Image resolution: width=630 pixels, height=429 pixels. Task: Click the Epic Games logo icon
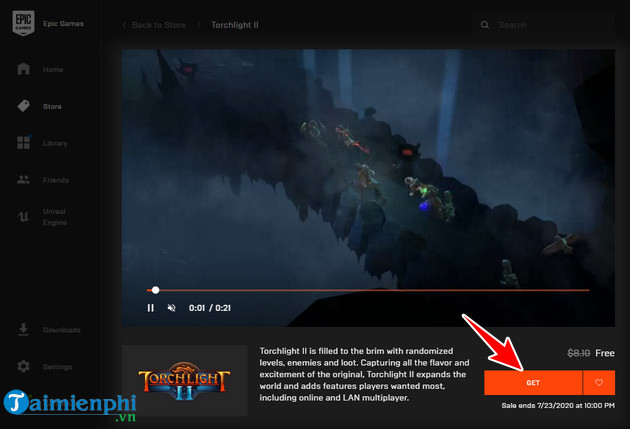pos(23,23)
